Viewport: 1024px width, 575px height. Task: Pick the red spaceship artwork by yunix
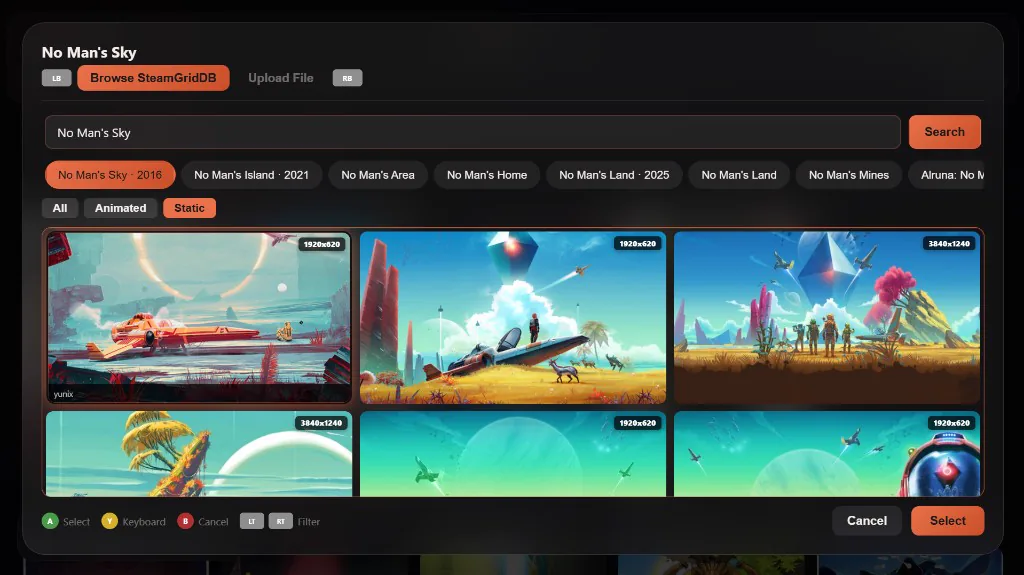(199, 317)
